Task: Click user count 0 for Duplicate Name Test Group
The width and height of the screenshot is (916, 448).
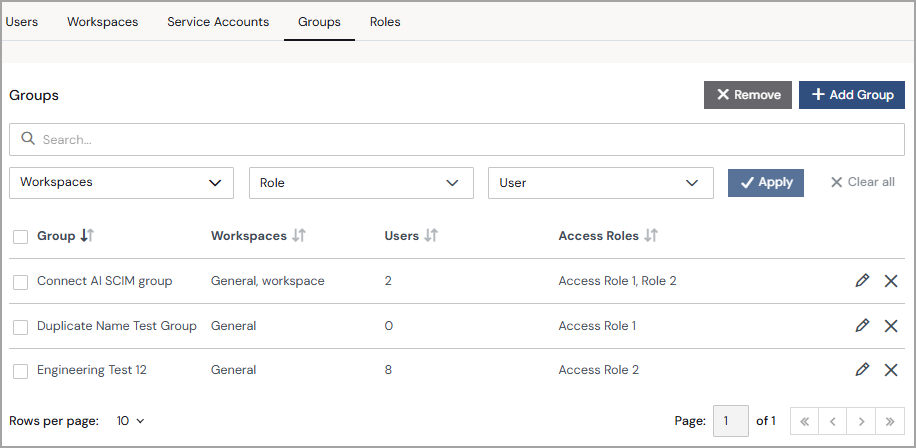Action: pyautogui.click(x=388, y=325)
